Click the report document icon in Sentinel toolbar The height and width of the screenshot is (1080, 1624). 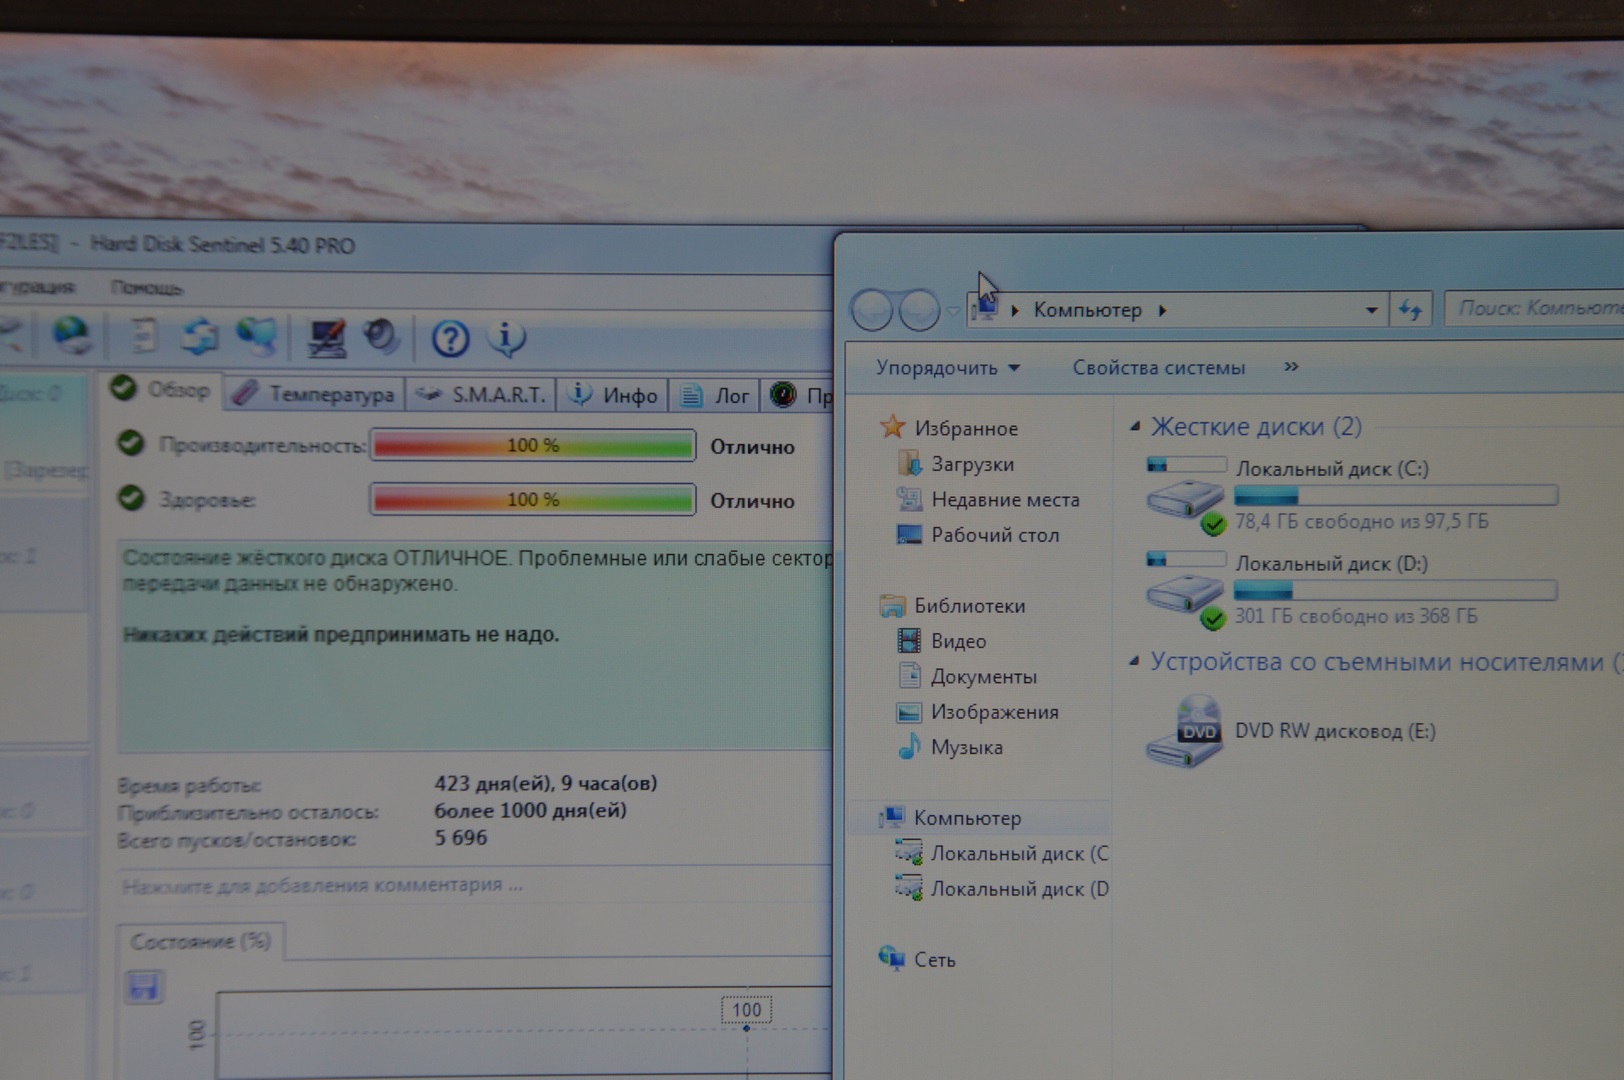(x=144, y=337)
